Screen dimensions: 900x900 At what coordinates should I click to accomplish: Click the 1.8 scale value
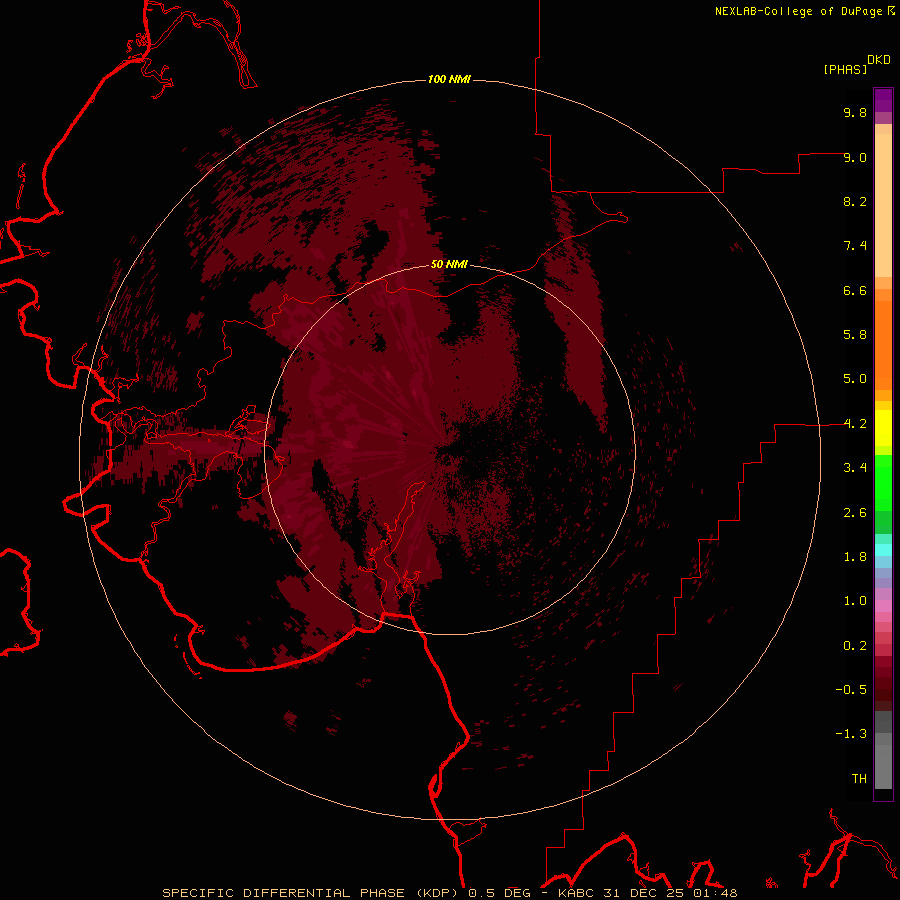point(855,557)
